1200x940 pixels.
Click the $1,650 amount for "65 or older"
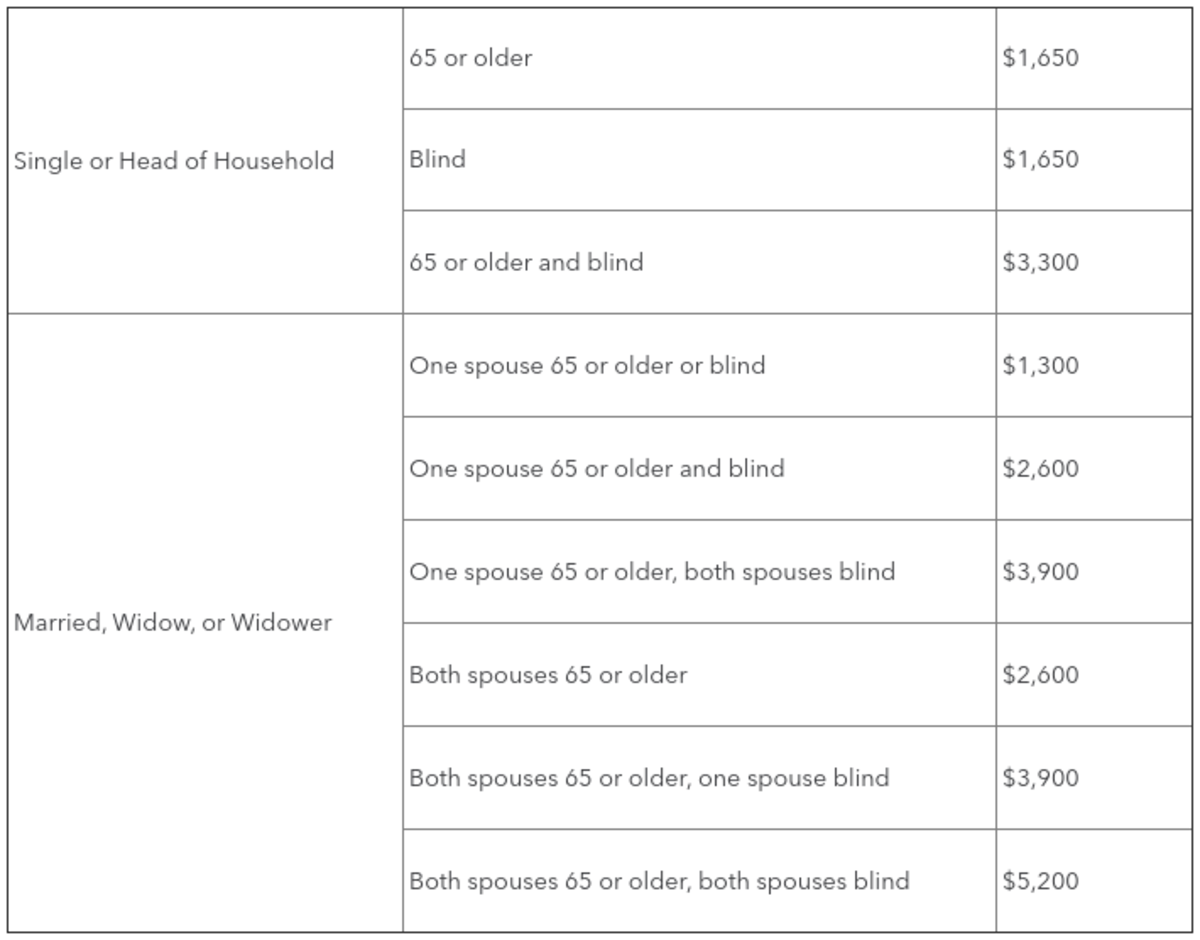(x=1041, y=58)
